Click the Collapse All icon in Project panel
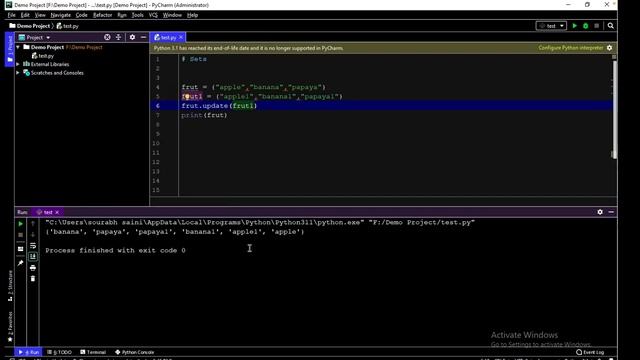Image resolution: width=640 pixels, height=360 pixels. 118,37
